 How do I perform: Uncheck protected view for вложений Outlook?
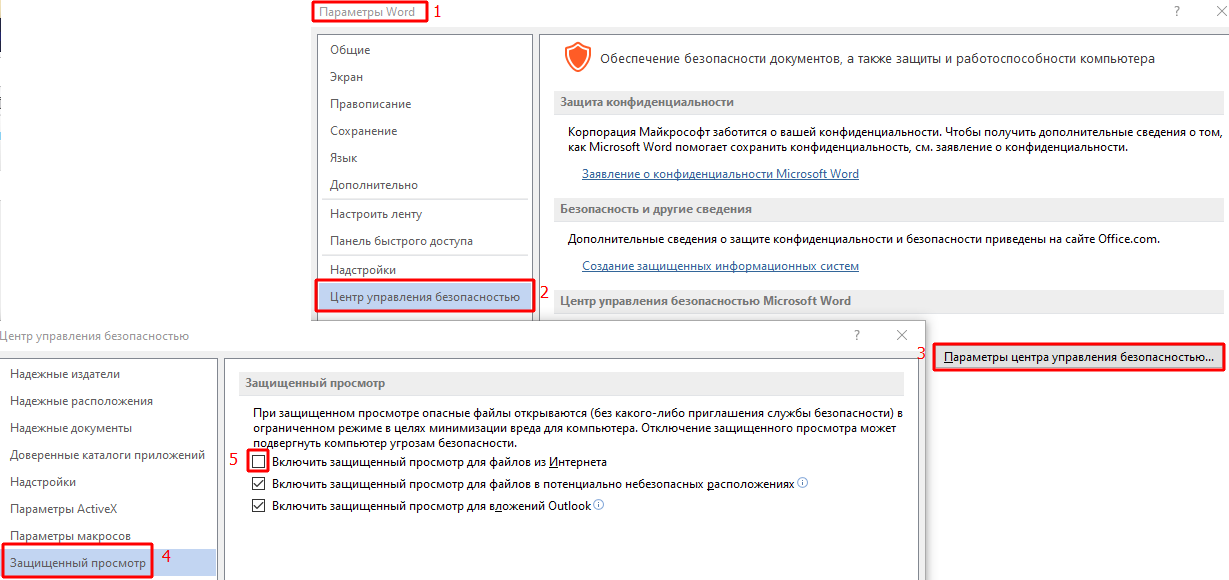259,506
